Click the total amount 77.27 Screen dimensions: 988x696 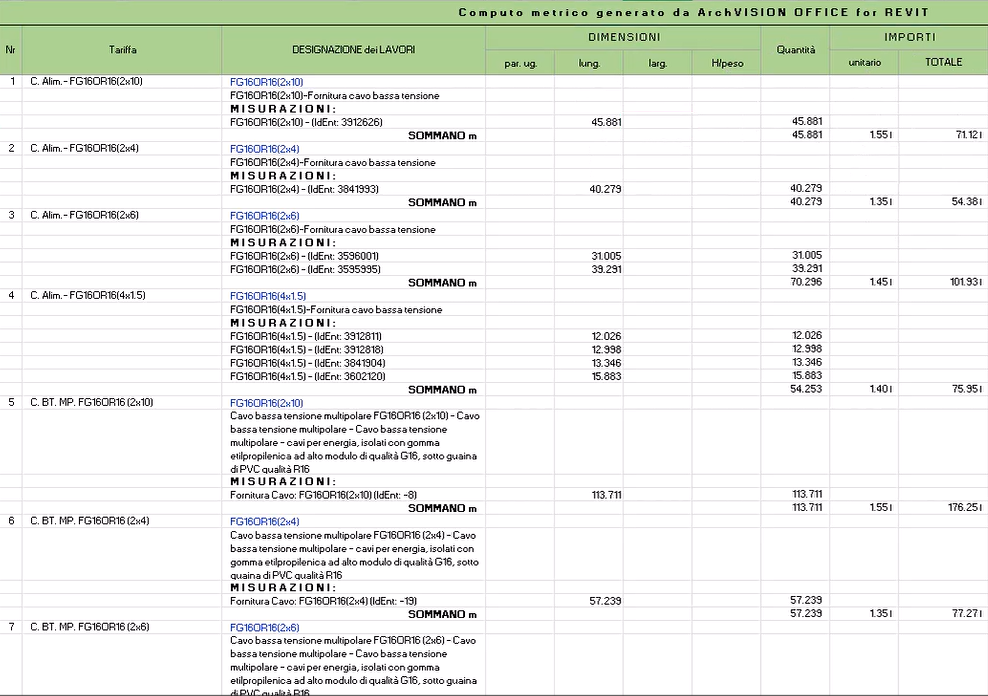967,613
